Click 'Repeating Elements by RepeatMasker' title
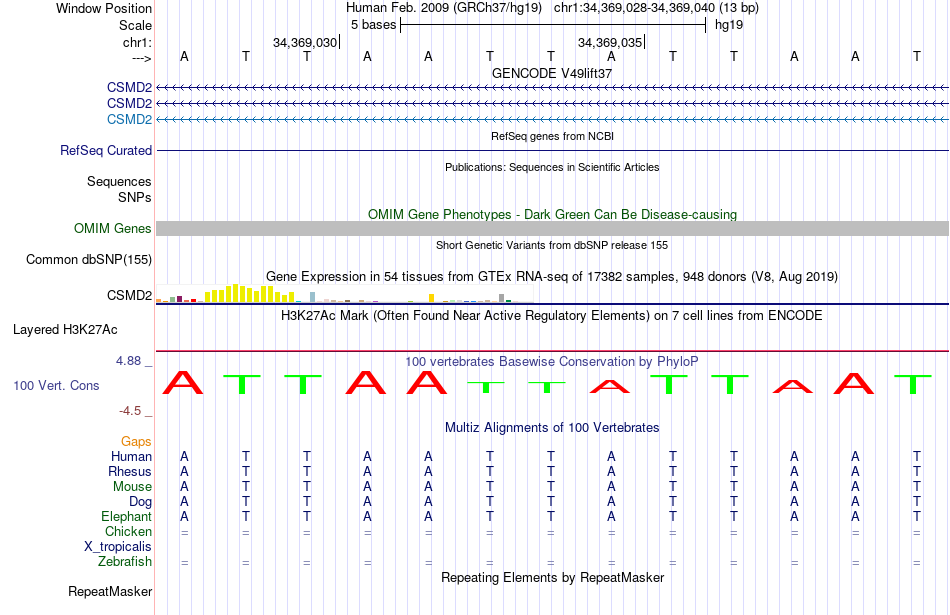 pyautogui.click(x=552, y=577)
